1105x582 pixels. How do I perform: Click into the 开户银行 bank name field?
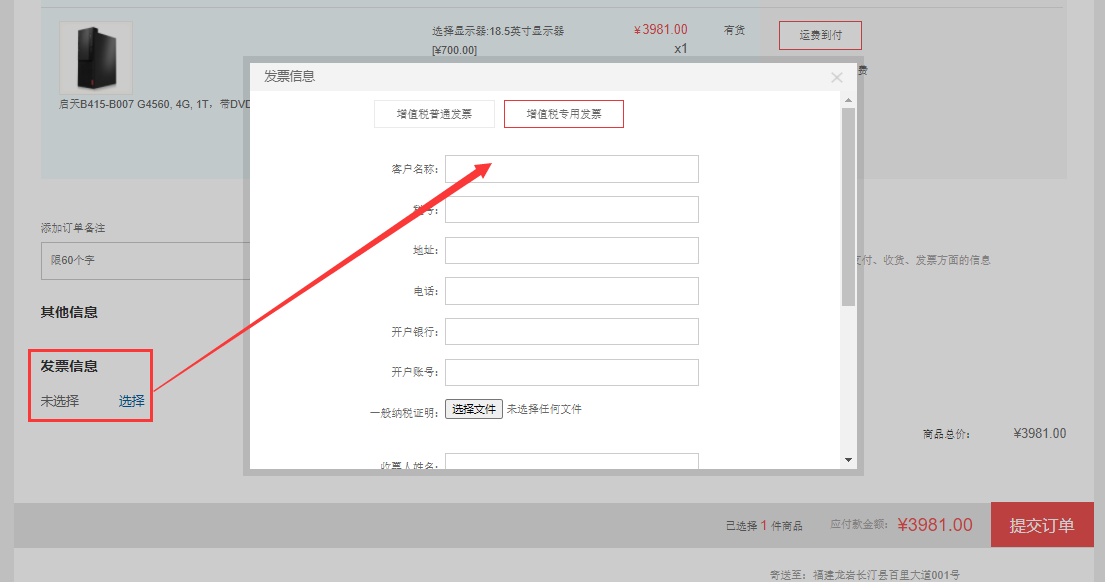click(571, 331)
